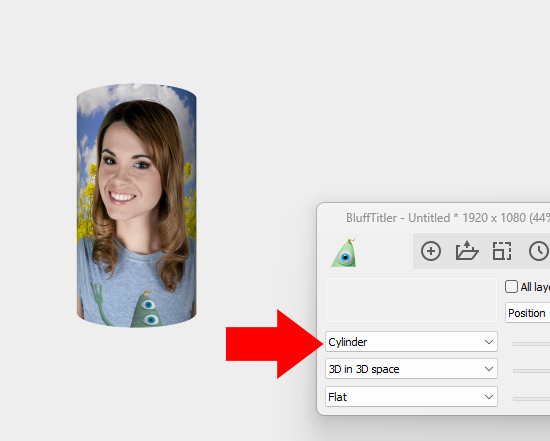Click the green one-eyed BluffTitler mascot logo
550x441 pixels.
(344, 253)
